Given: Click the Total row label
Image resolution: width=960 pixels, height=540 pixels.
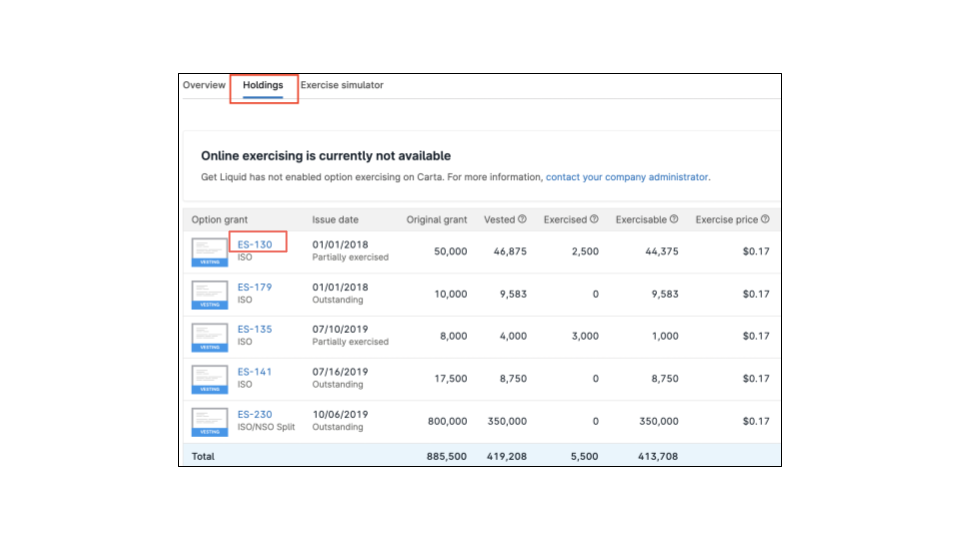Looking at the screenshot, I should [x=203, y=457].
